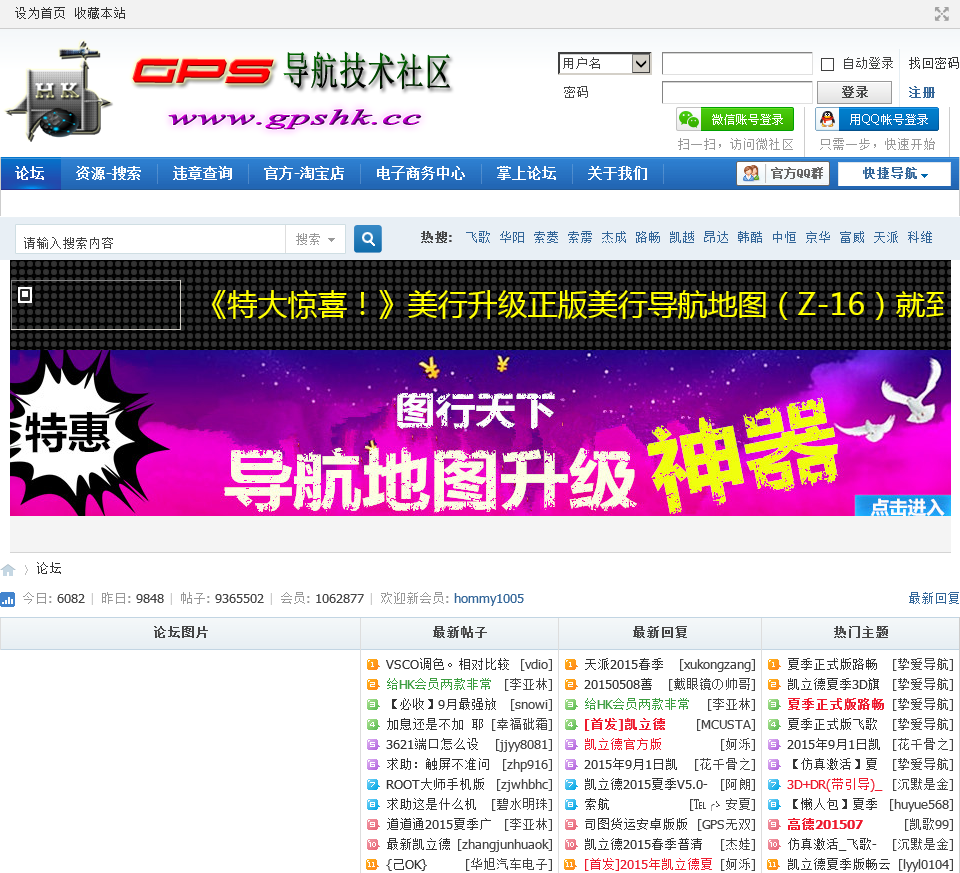The width and height of the screenshot is (960, 873).
Task: Click the 最新帖子 column header
Action: (x=459, y=633)
